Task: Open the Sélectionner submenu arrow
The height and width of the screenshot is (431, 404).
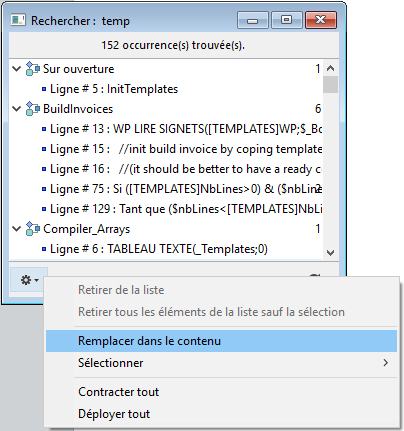Action: 386,363
